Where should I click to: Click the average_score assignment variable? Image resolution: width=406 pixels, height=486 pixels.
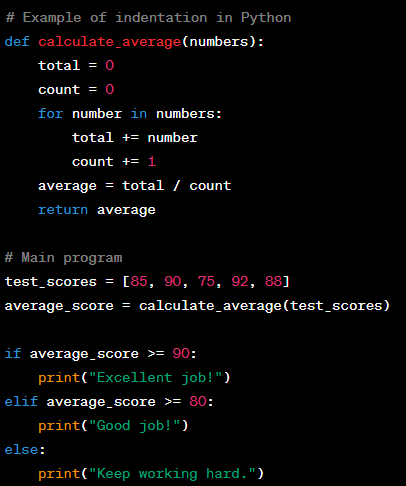59,306
